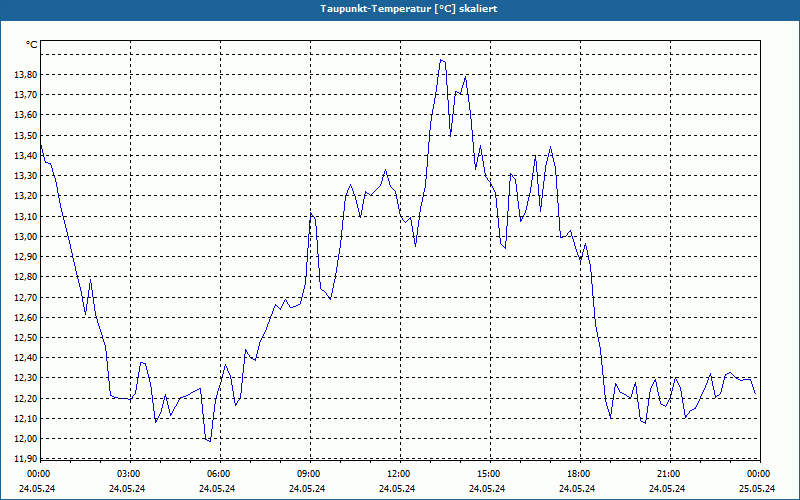
Task: Click the '15:00' time axis label
Action: [489, 474]
